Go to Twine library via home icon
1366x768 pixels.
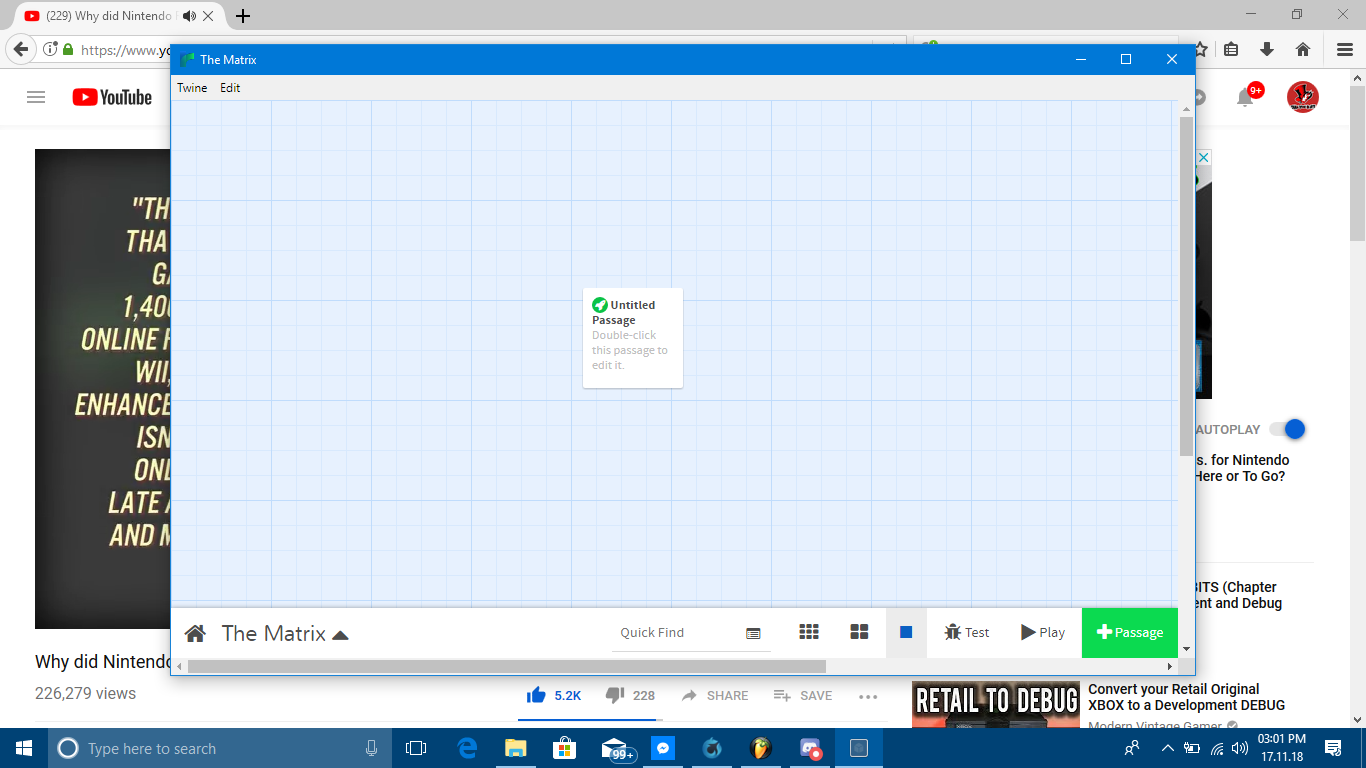pyautogui.click(x=196, y=633)
